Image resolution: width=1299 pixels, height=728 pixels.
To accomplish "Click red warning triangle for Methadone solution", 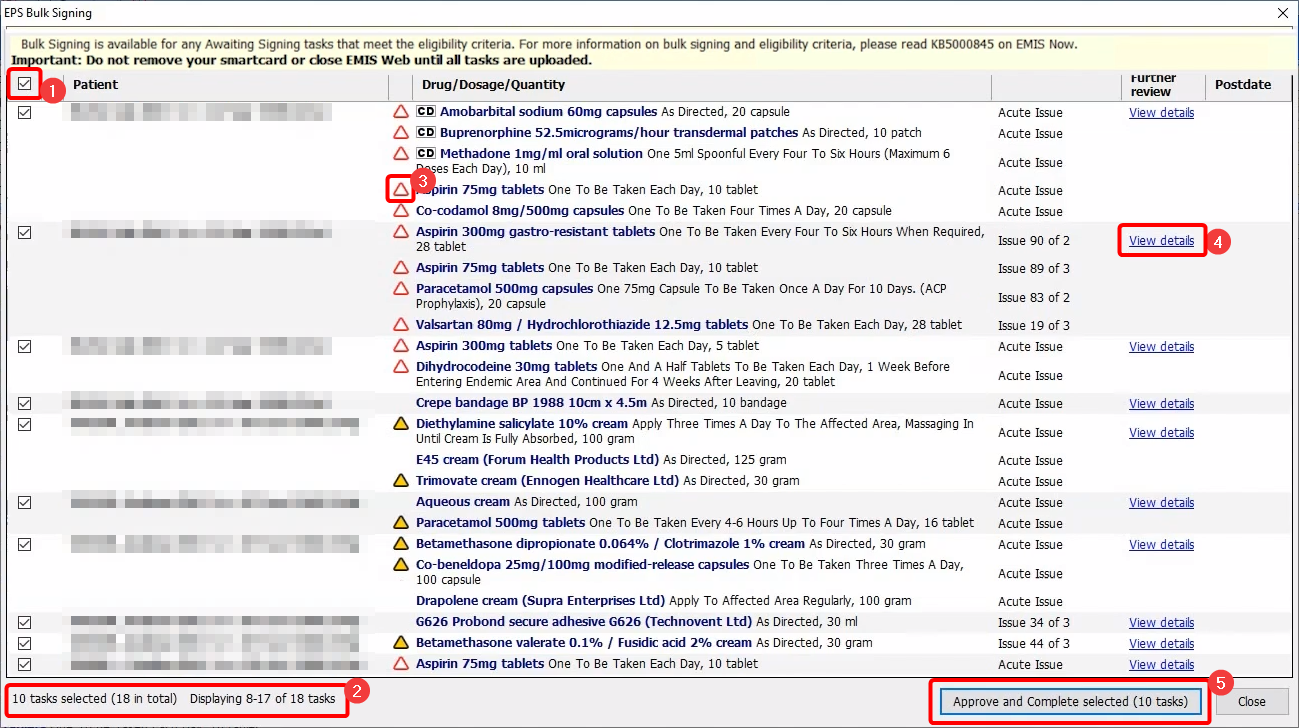I will coord(401,154).
